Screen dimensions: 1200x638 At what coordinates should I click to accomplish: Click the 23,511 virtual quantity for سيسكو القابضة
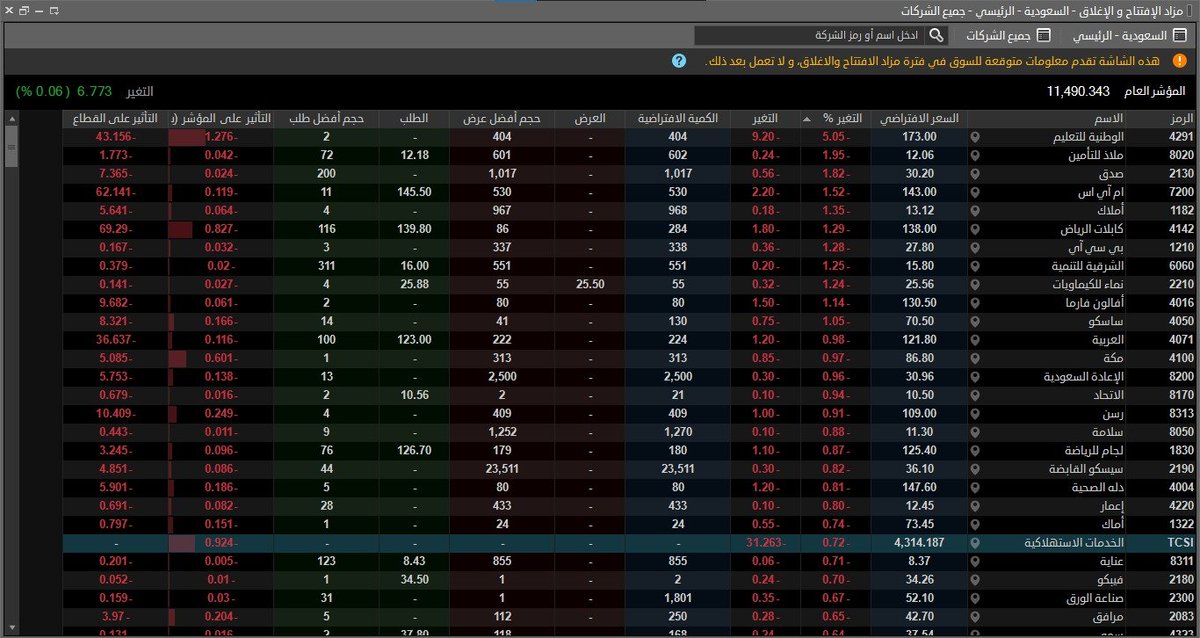tap(677, 469)
